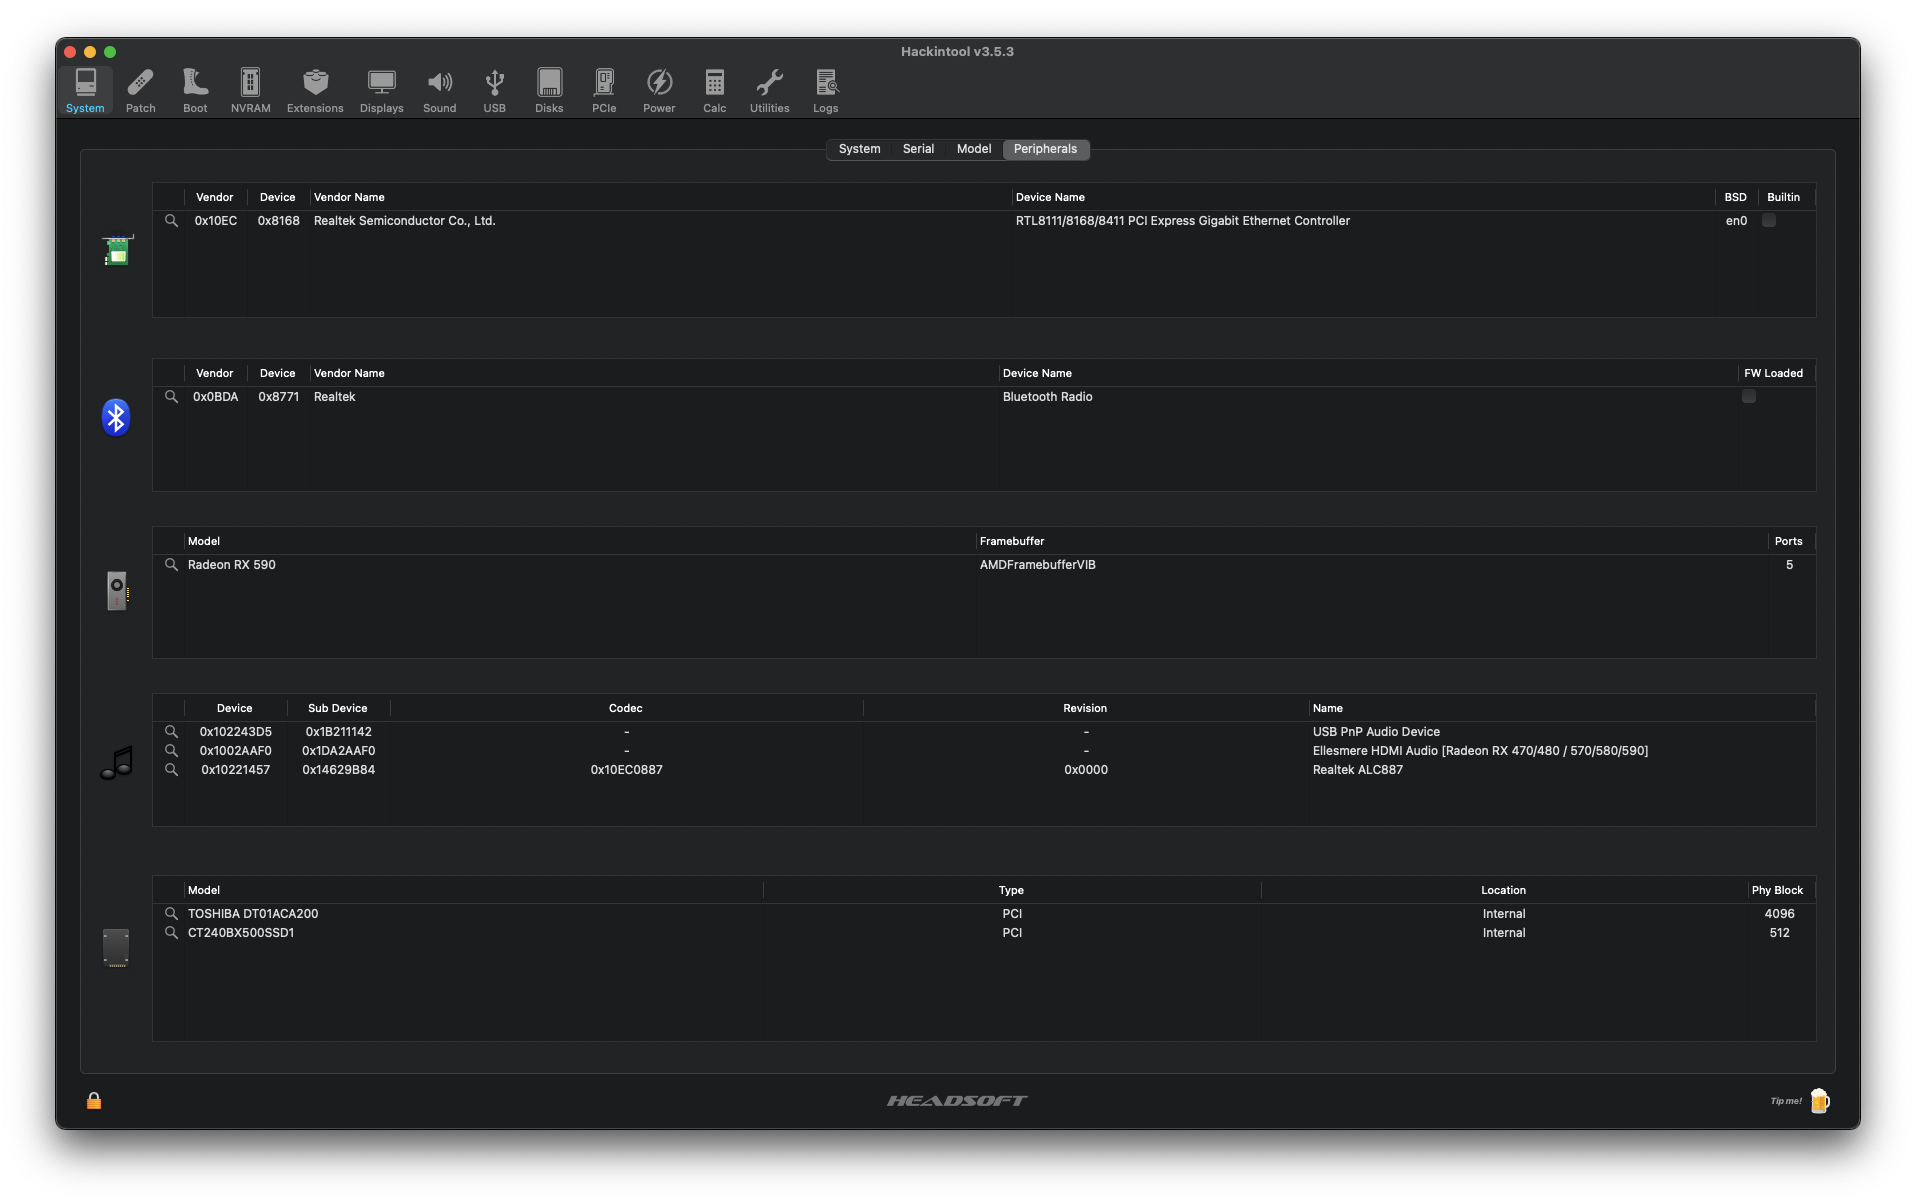Viewport: 1916px width, 1203px height.
Task: Inspect the Radeon RX 590 with the magnifier
Action: (171, 565)
